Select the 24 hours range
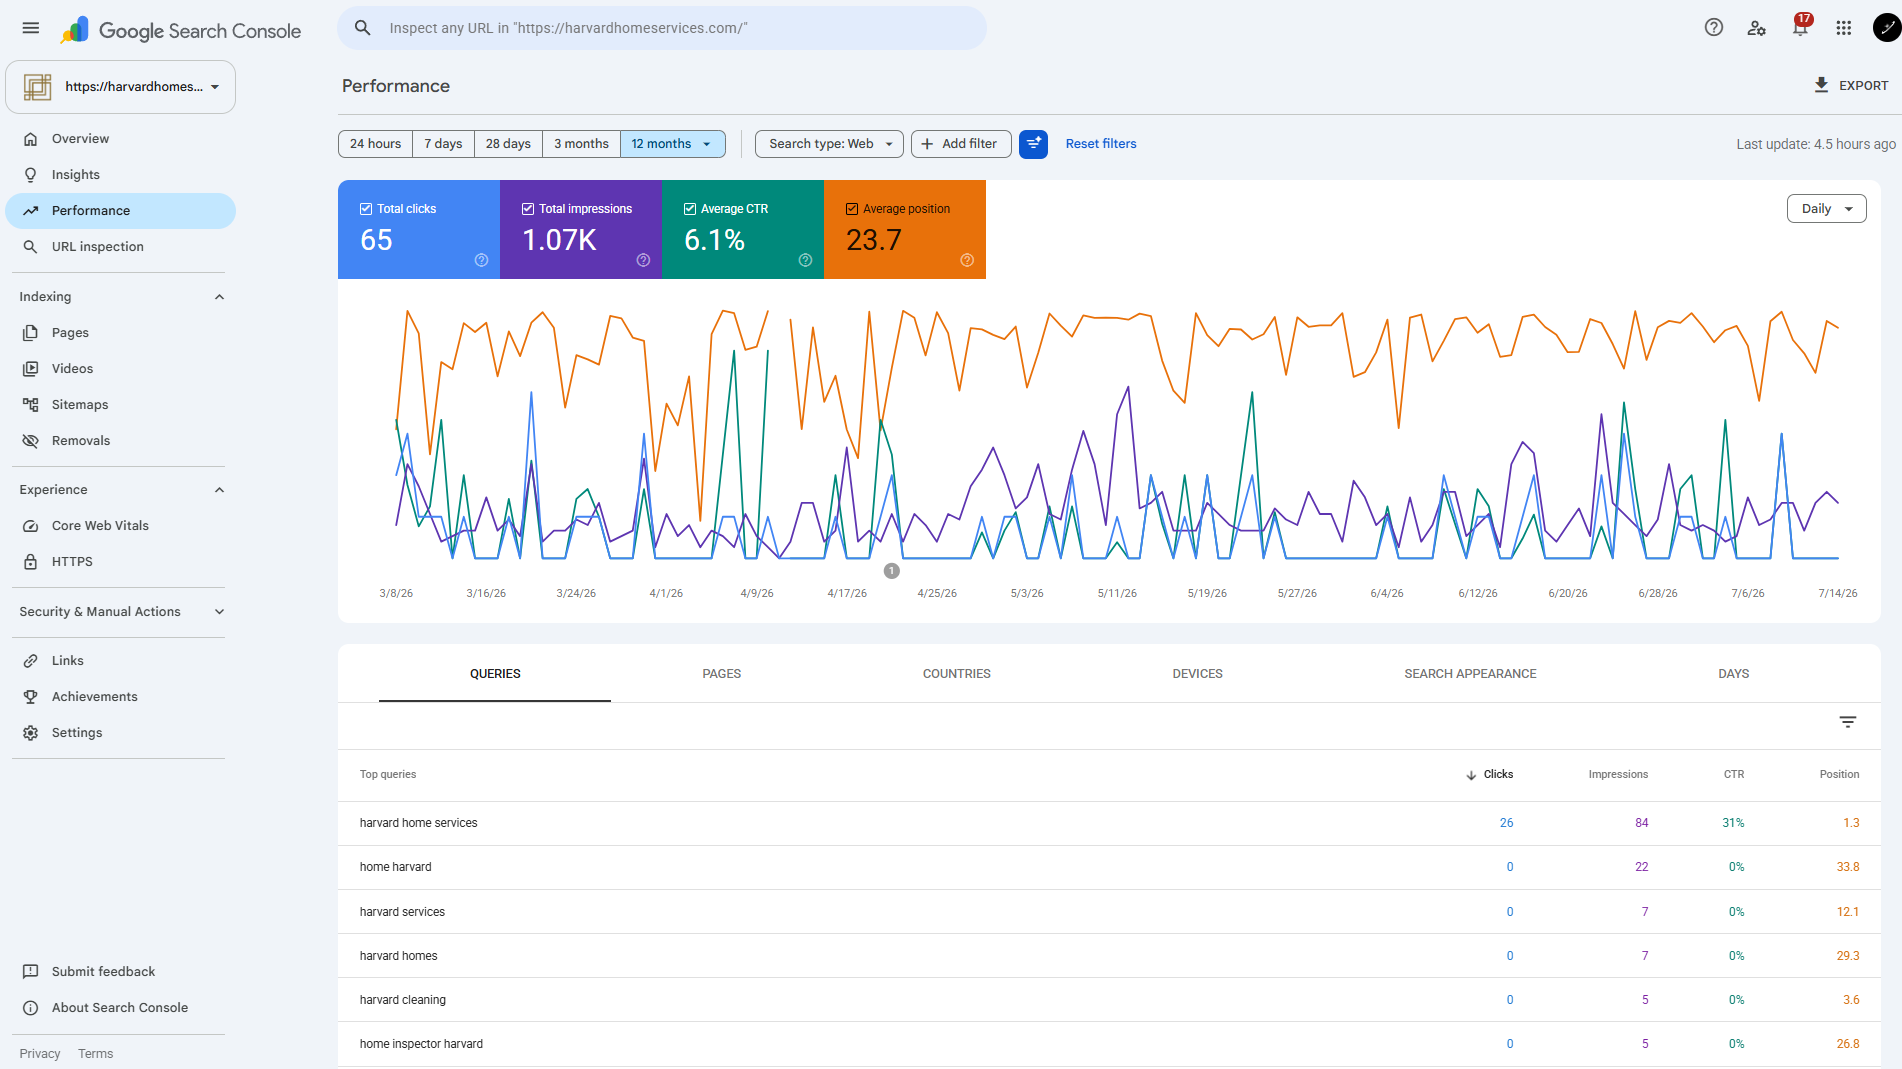1902x1069 pixels. click(x=375, y=144)
